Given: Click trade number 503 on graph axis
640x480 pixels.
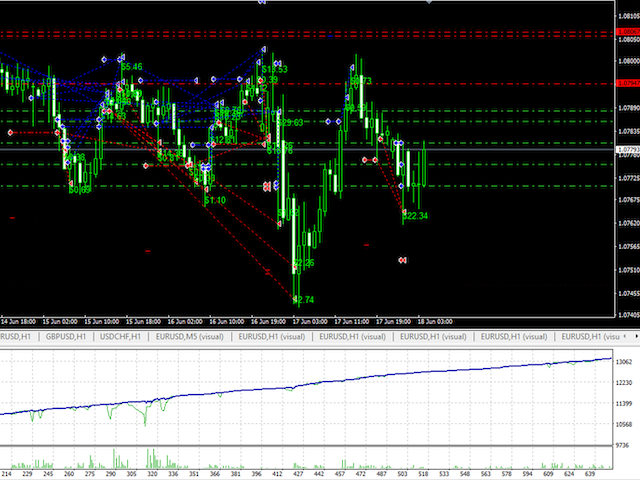Looking at the screenshot, I should (402, 474).
